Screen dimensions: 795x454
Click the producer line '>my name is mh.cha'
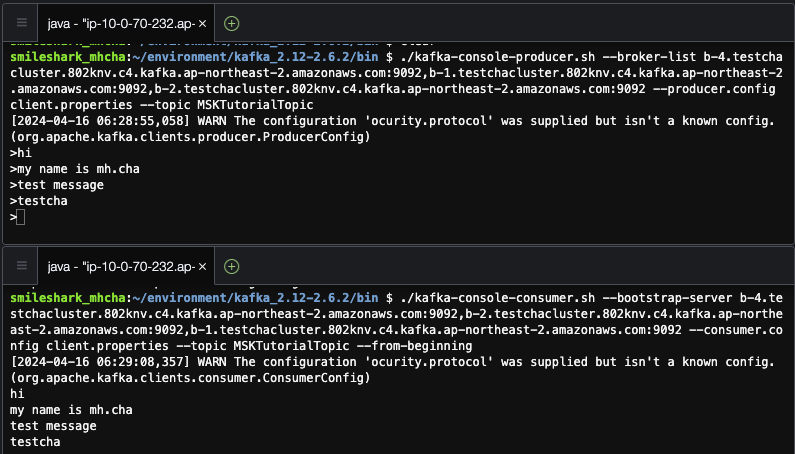coord(75,169)
